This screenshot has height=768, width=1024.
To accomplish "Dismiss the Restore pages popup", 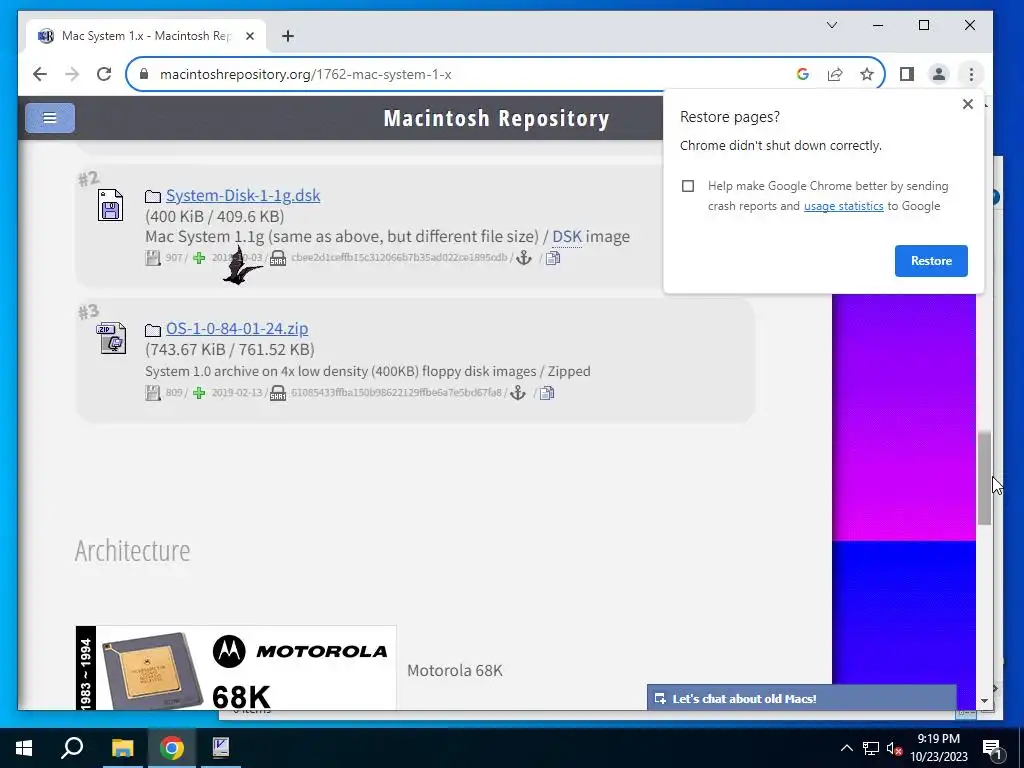I will coord(967,104).
